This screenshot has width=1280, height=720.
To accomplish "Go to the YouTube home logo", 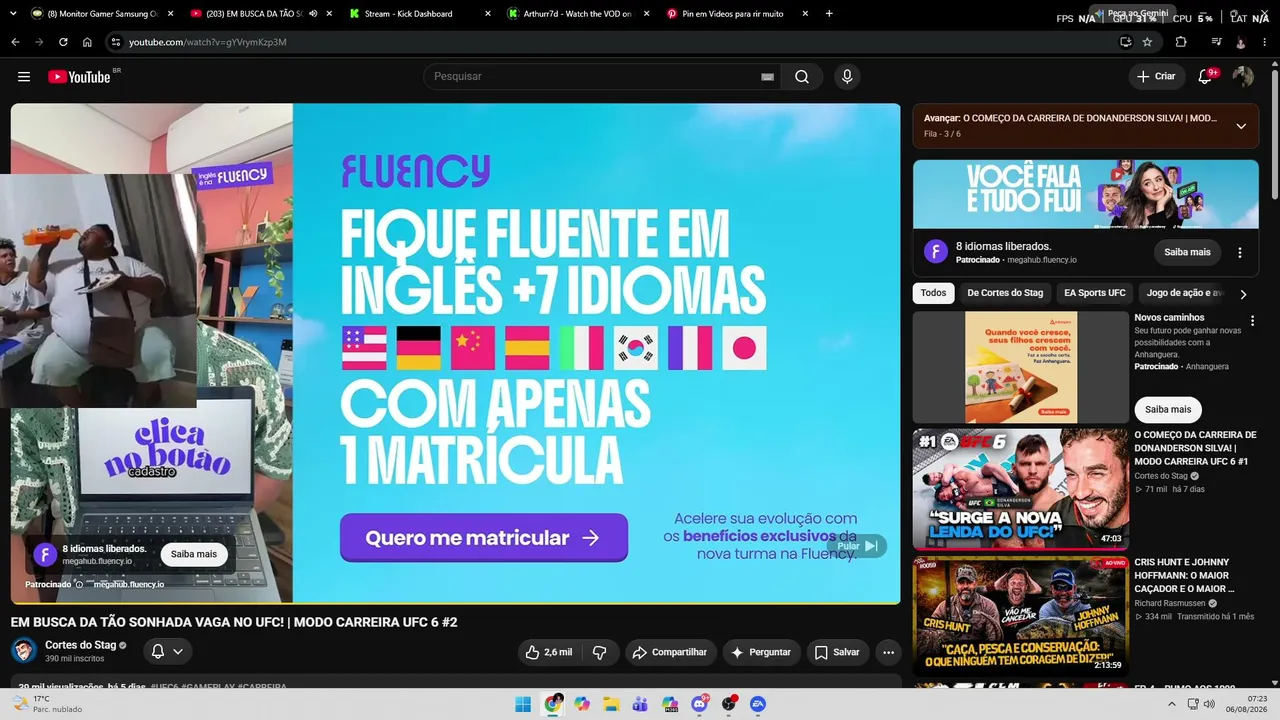I will click(79, 77).
